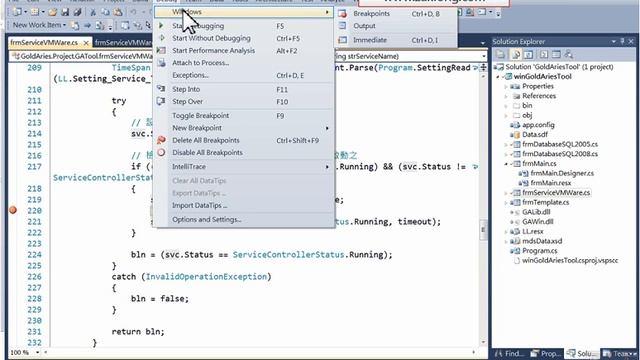The height and width of the screenshot is (360, 640).
Task: Open the class navigation combo box
Action: 82,56
